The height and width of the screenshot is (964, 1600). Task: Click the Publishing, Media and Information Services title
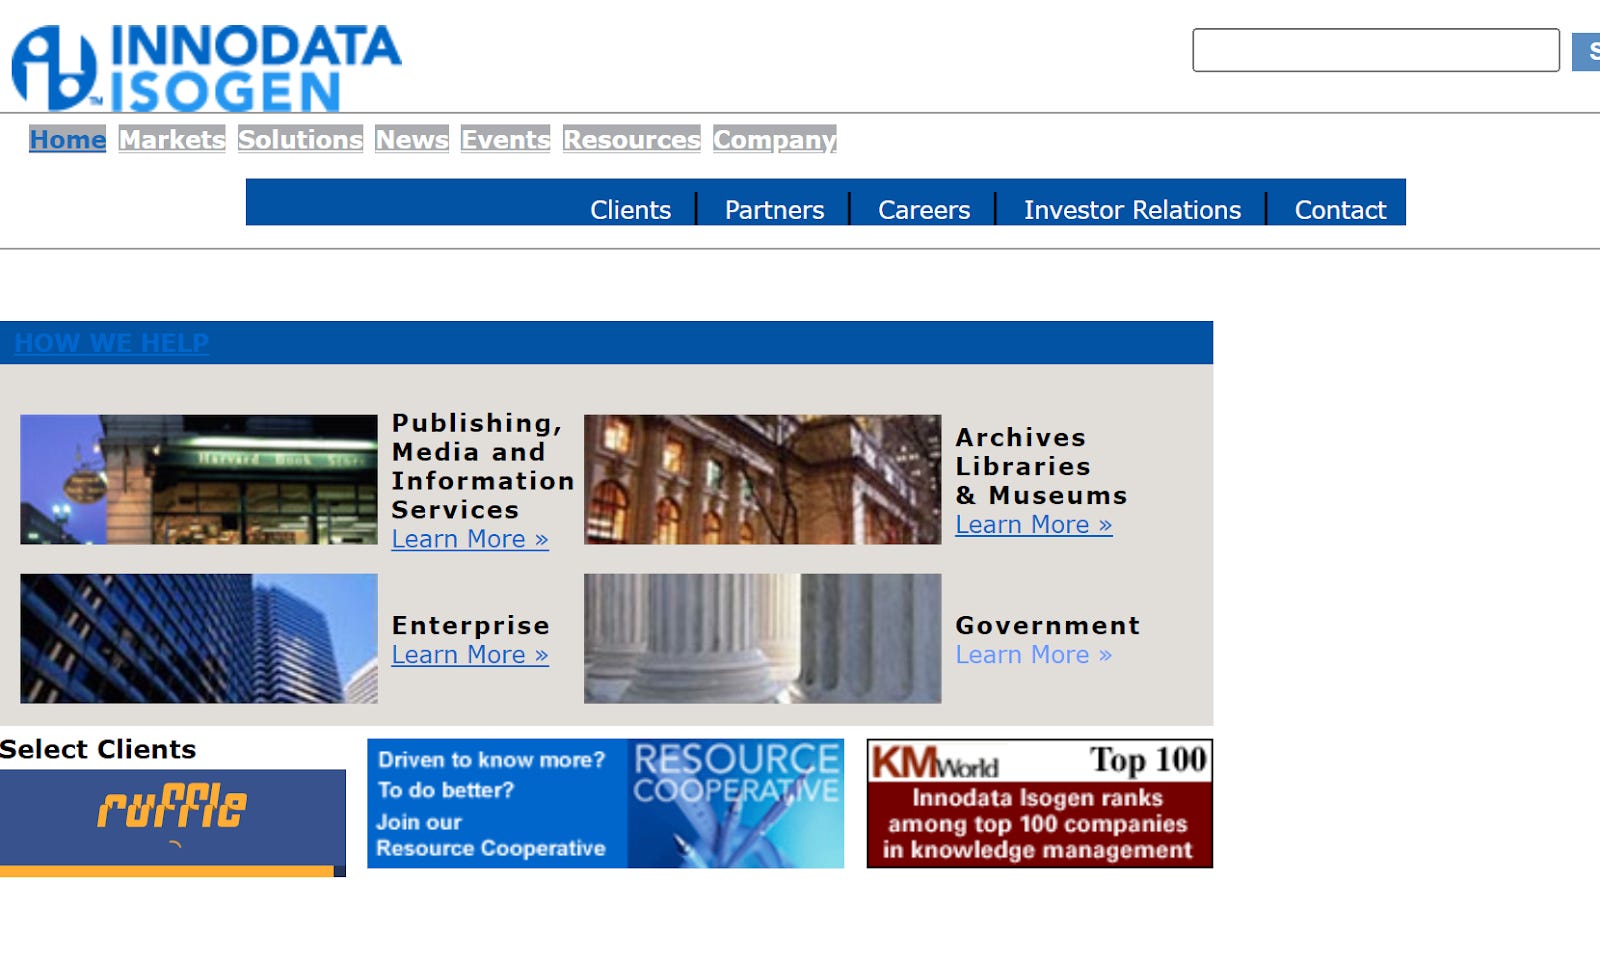click(483, 466)
